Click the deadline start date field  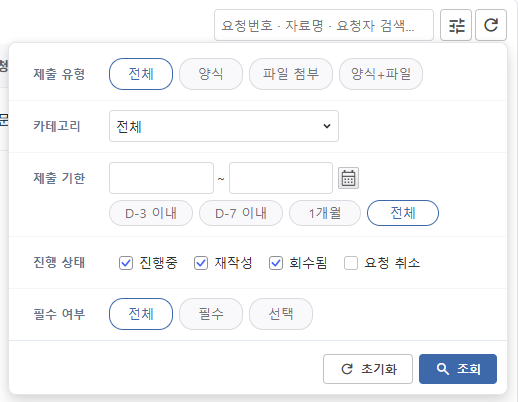coord(161,178)
